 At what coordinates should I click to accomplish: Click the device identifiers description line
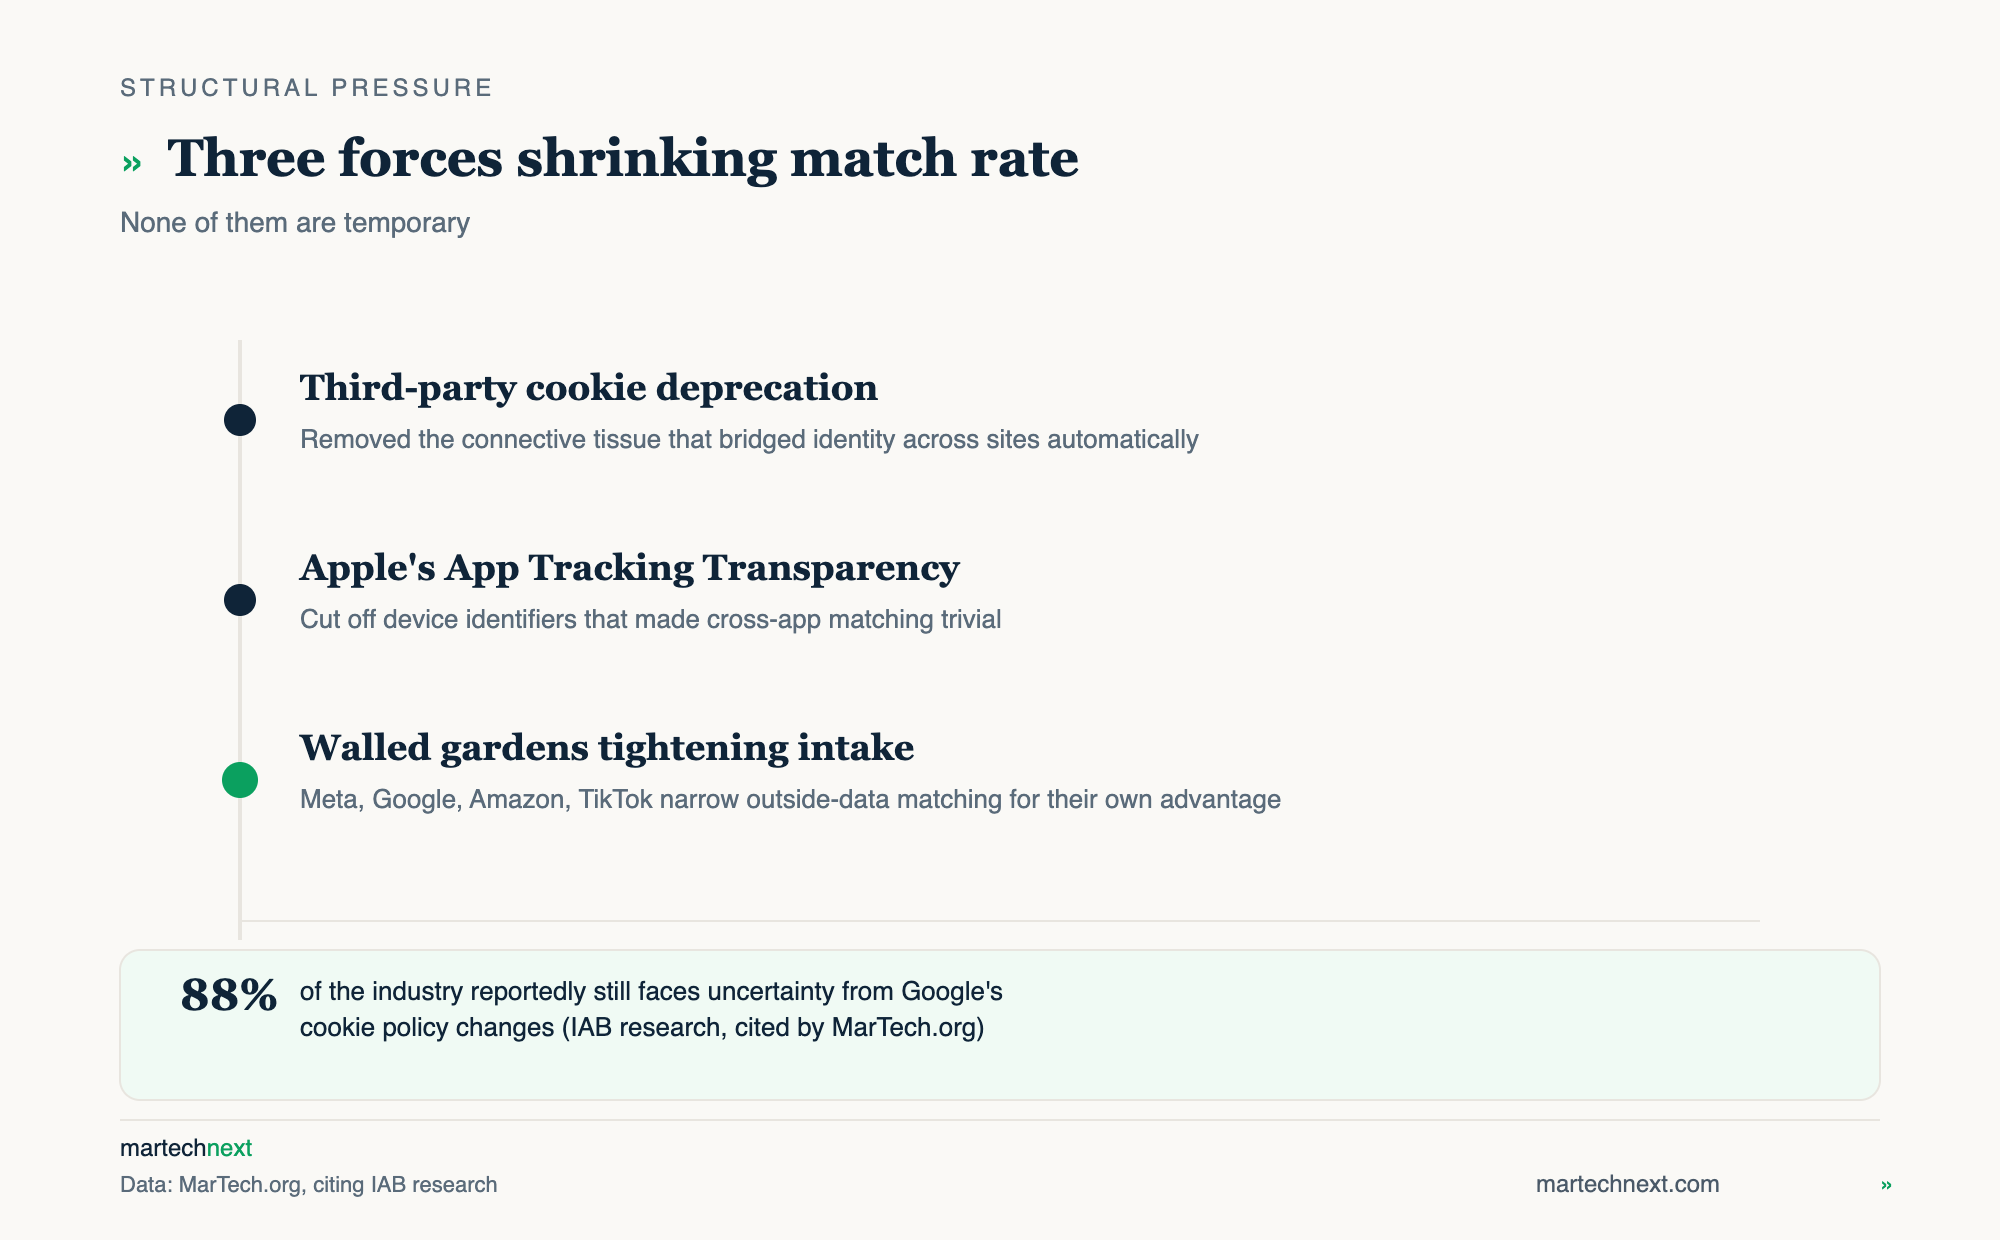[651, 620]
